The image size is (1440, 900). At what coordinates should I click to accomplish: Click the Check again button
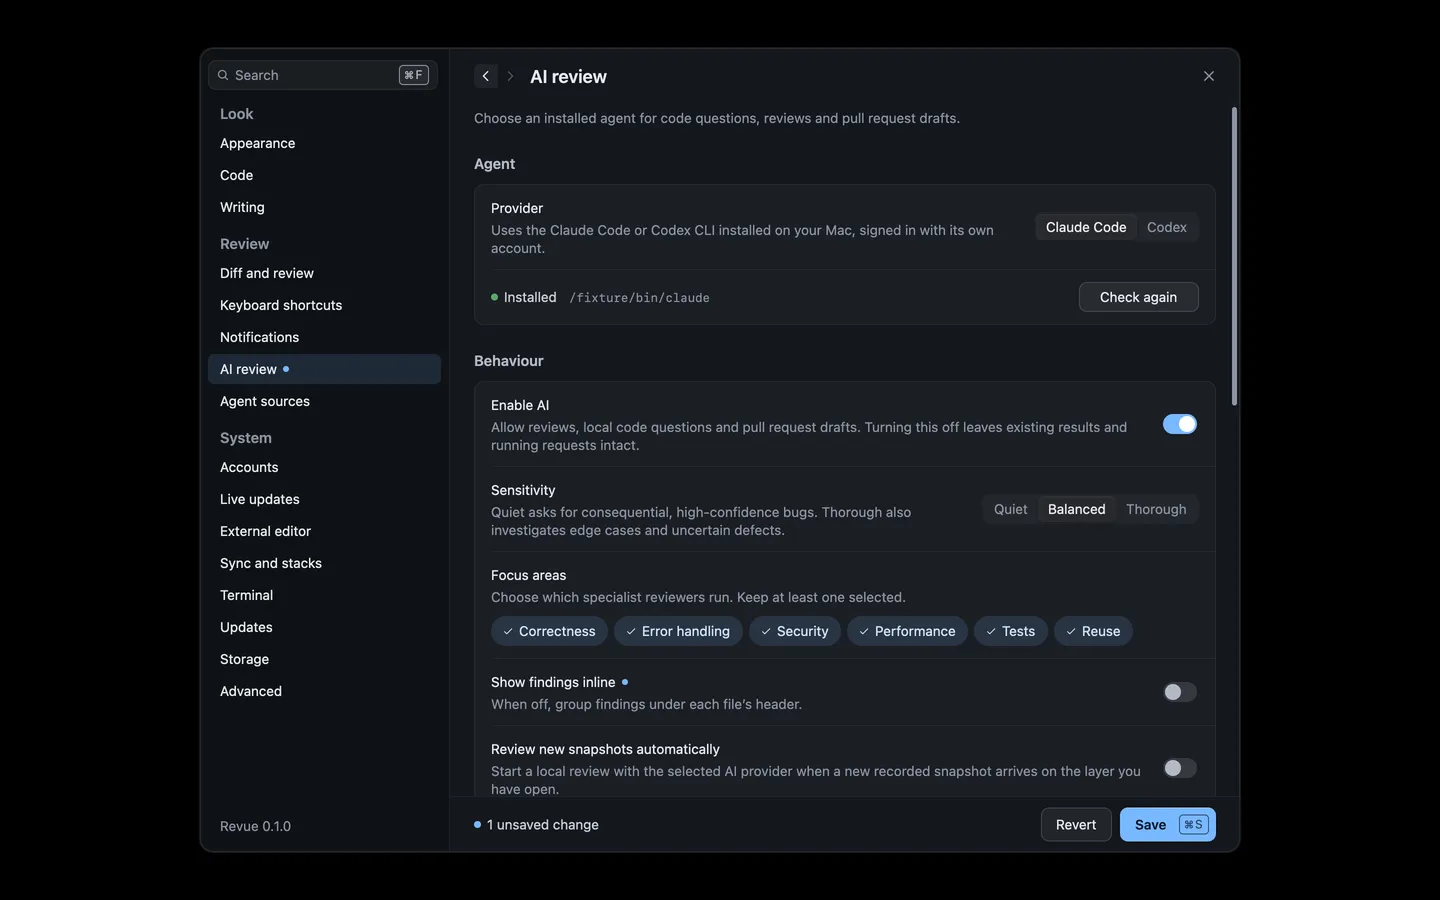tap(1139, 297)
